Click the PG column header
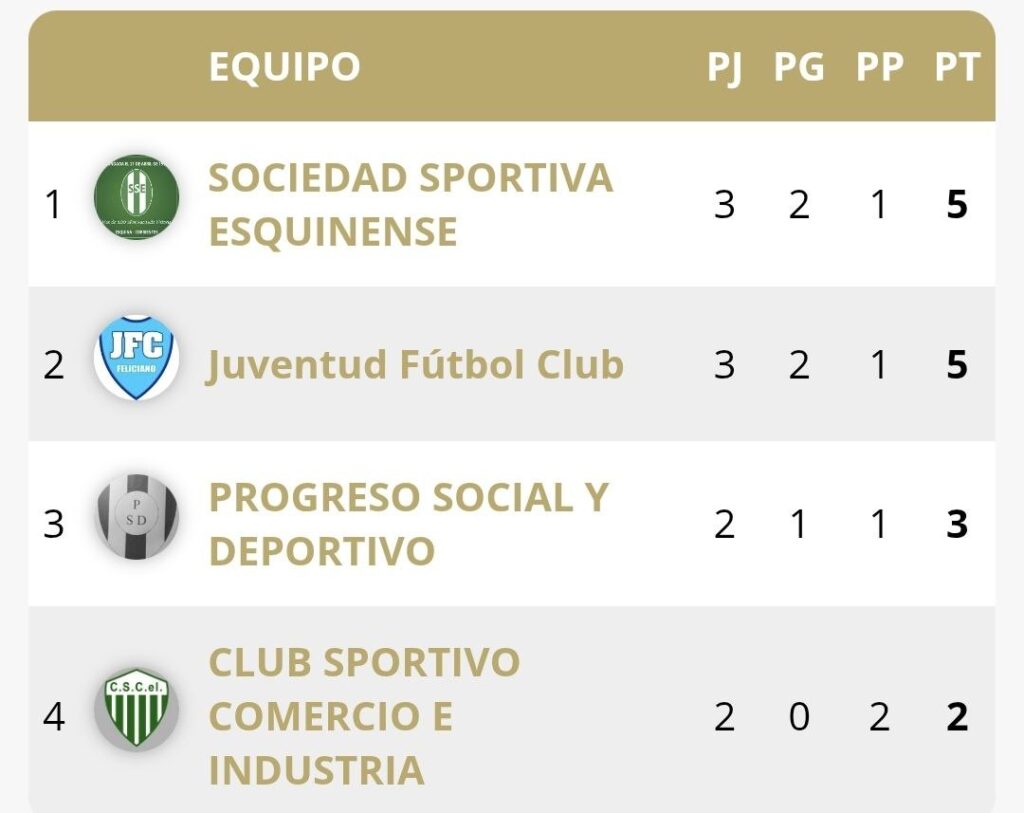The height and width of the screenshot is (813, 1024). 799,67
